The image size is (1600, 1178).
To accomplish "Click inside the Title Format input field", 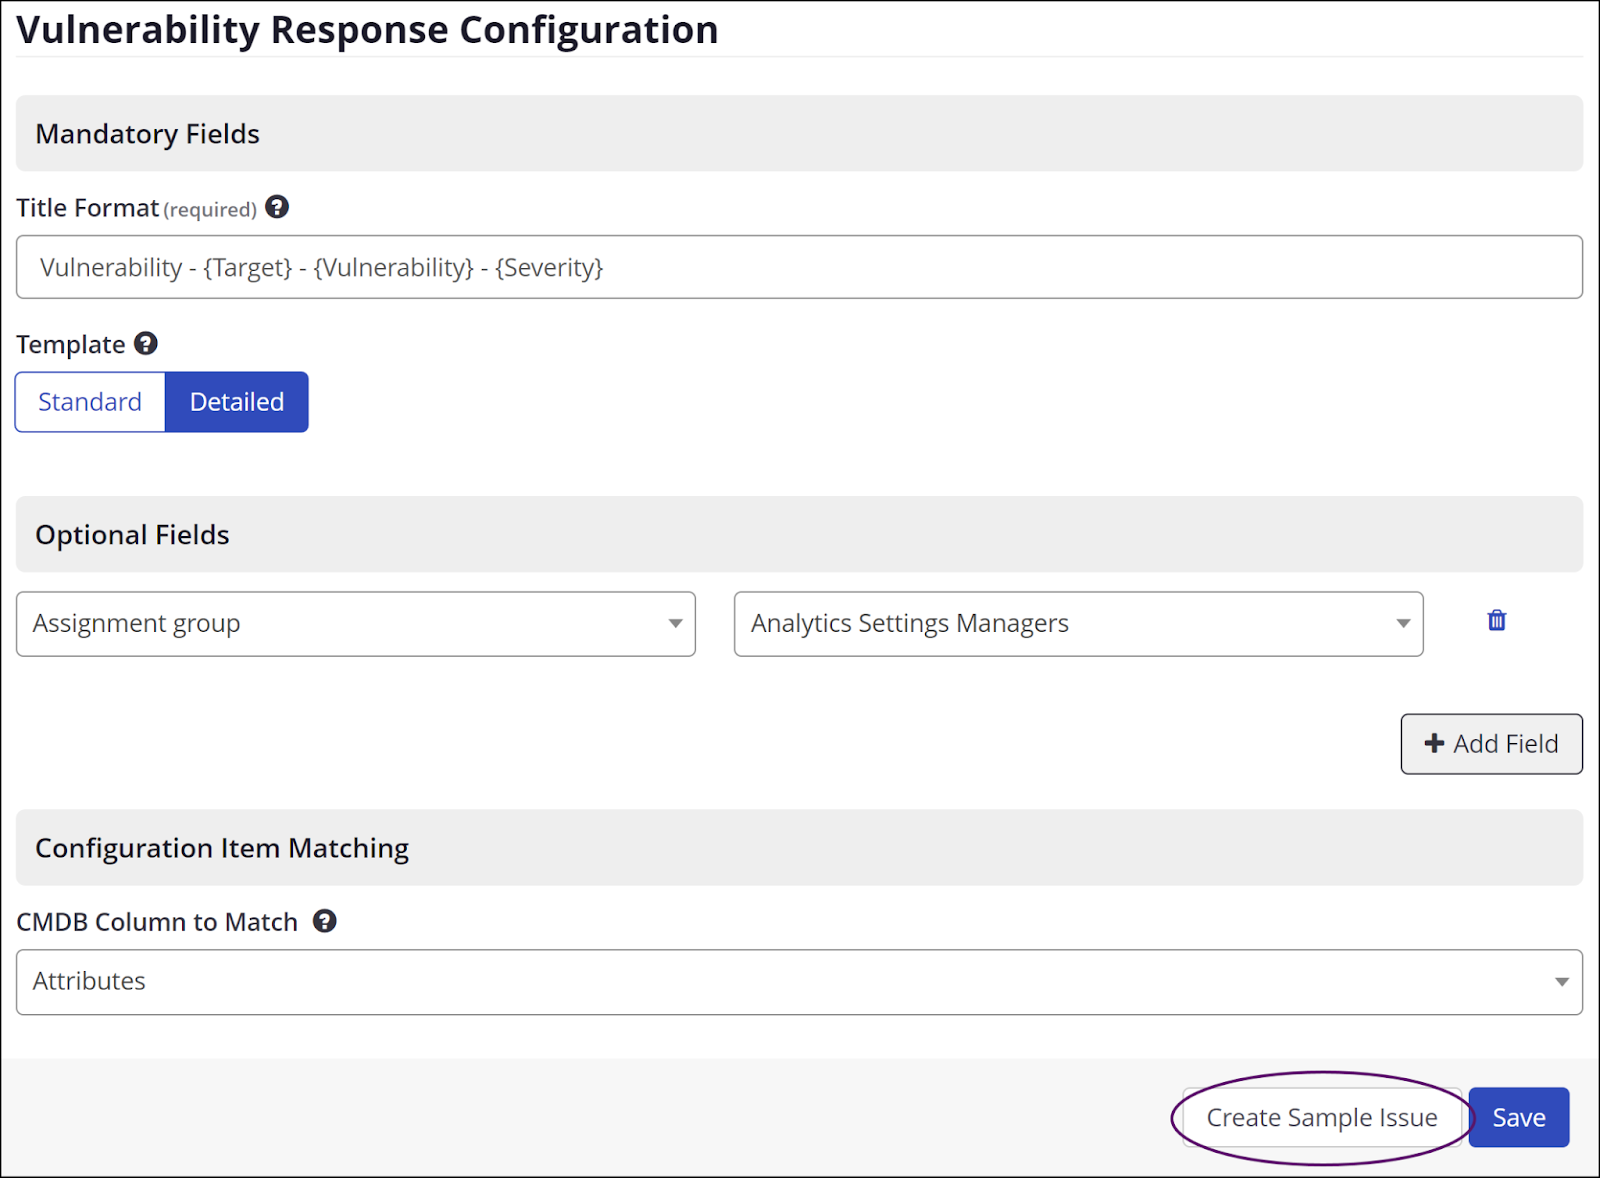I will (x=799, y=267).
